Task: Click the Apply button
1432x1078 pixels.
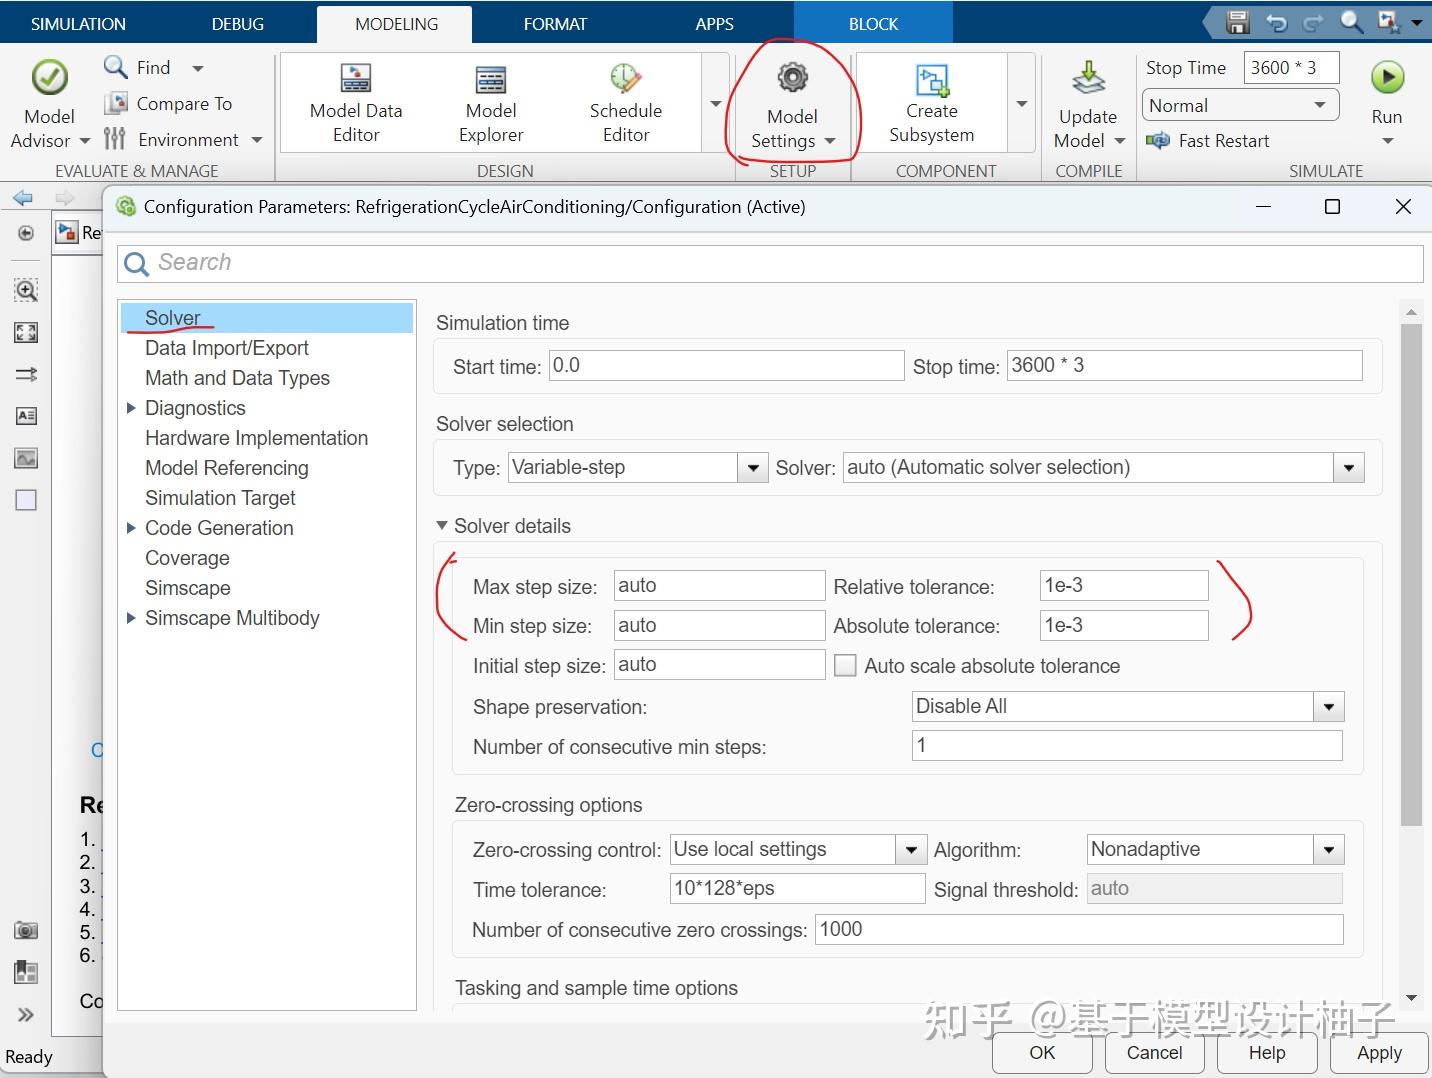Action: 1378,1052
